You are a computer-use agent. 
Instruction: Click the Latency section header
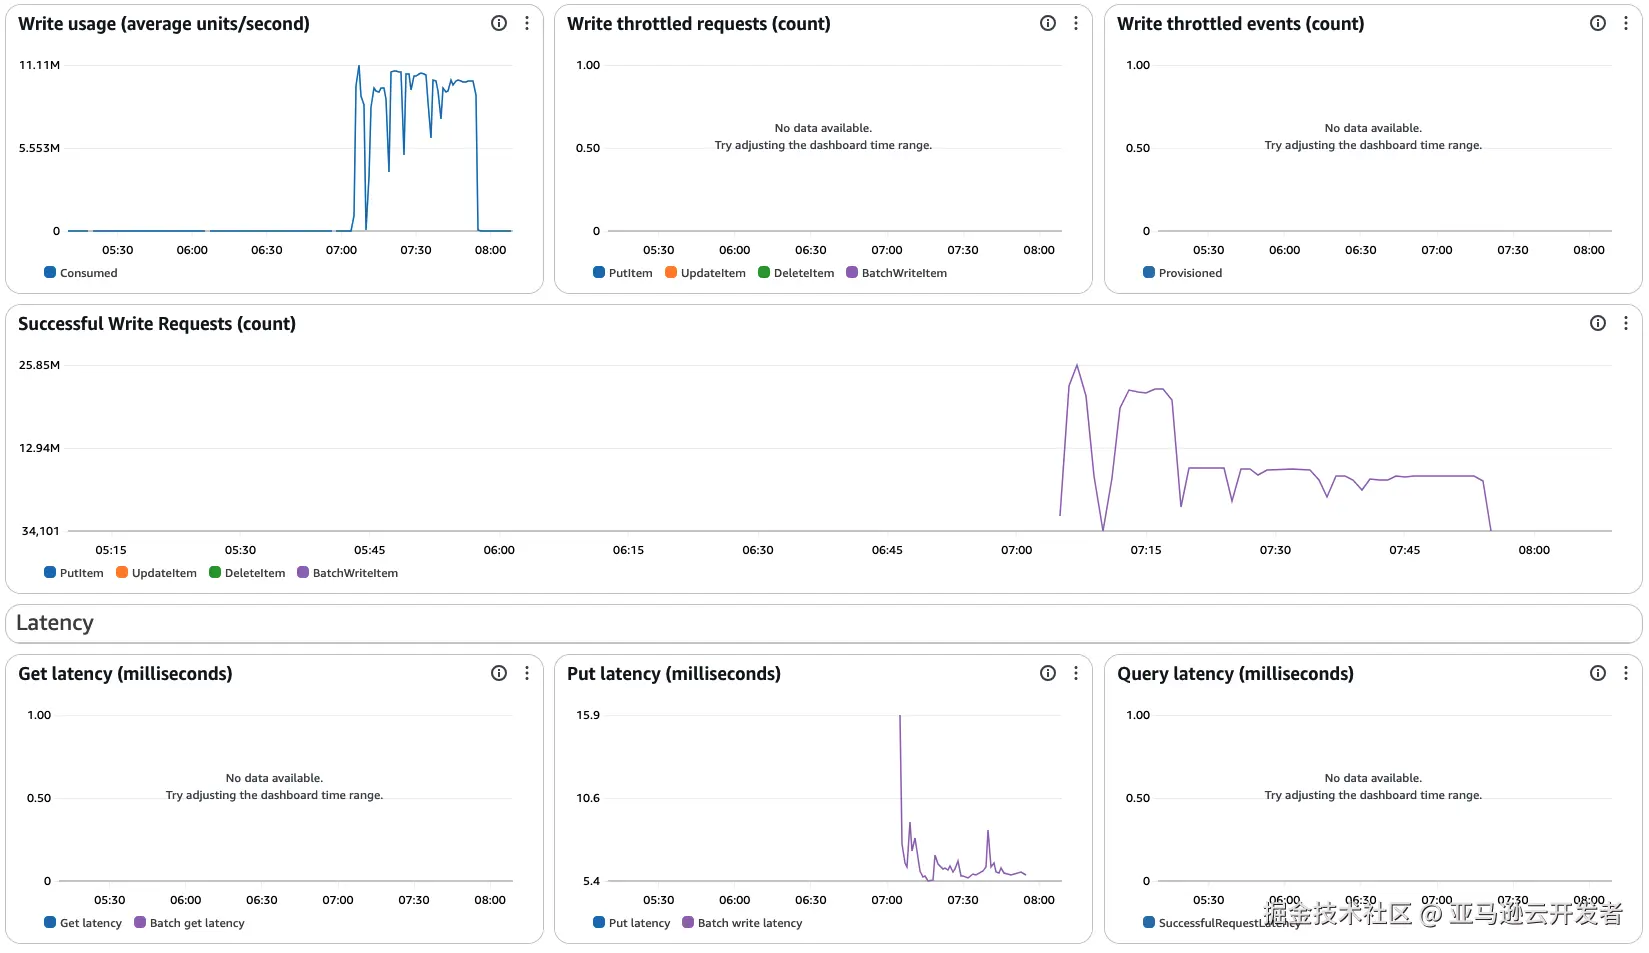[x=55, y=623]
